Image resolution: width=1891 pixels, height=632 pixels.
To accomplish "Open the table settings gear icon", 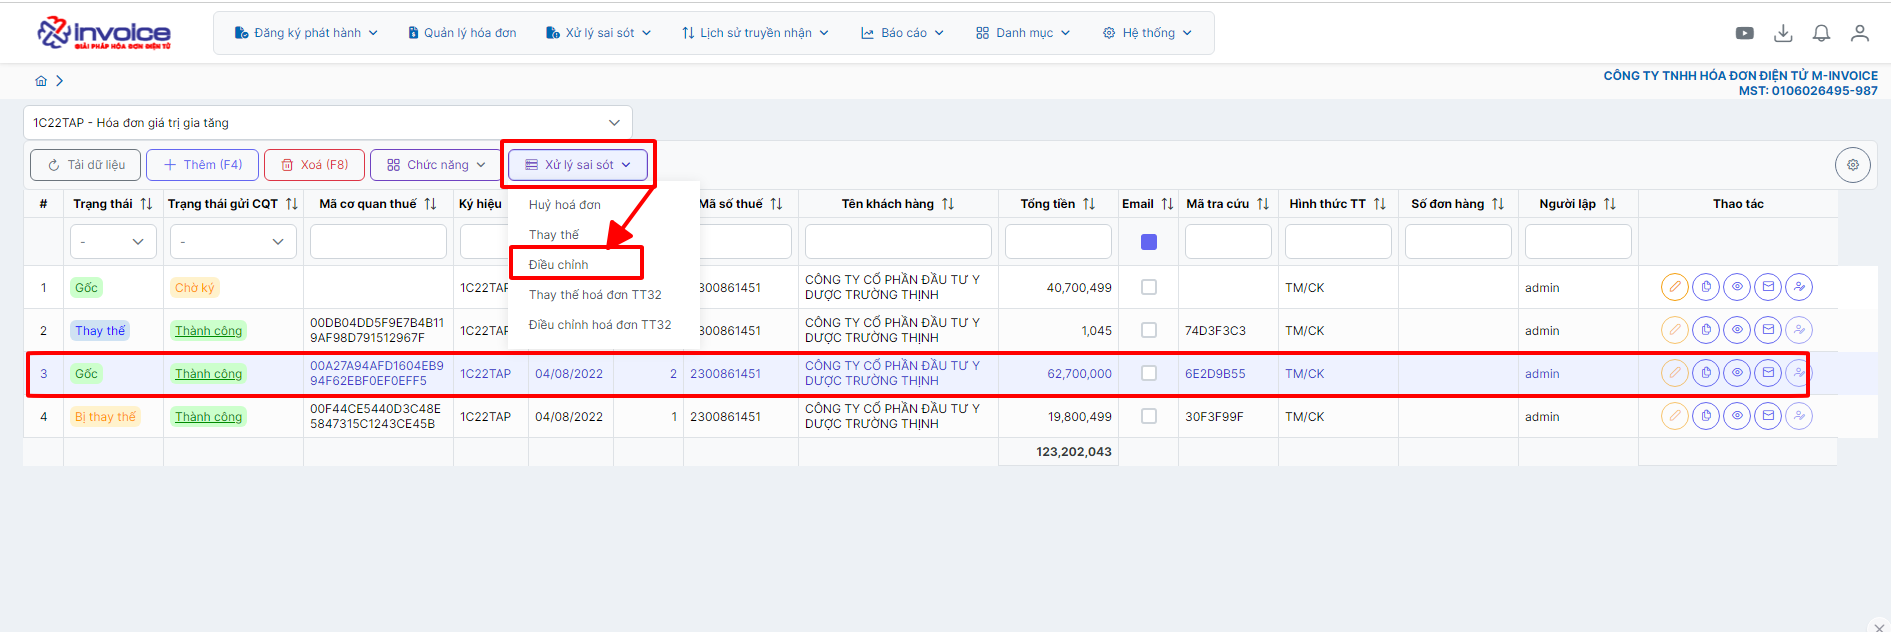I will click(x=1853, y=165).
